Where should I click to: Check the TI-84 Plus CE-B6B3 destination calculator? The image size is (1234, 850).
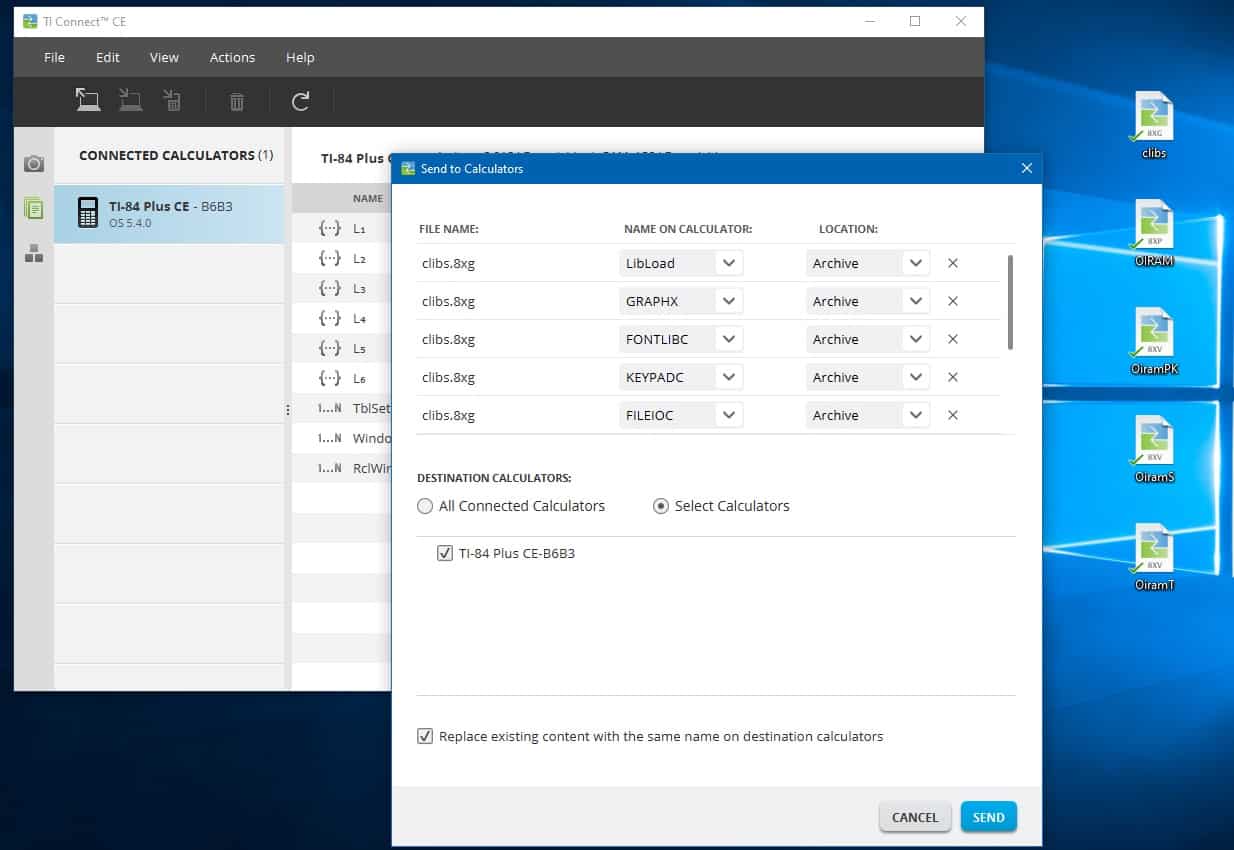tap(444, 552)
